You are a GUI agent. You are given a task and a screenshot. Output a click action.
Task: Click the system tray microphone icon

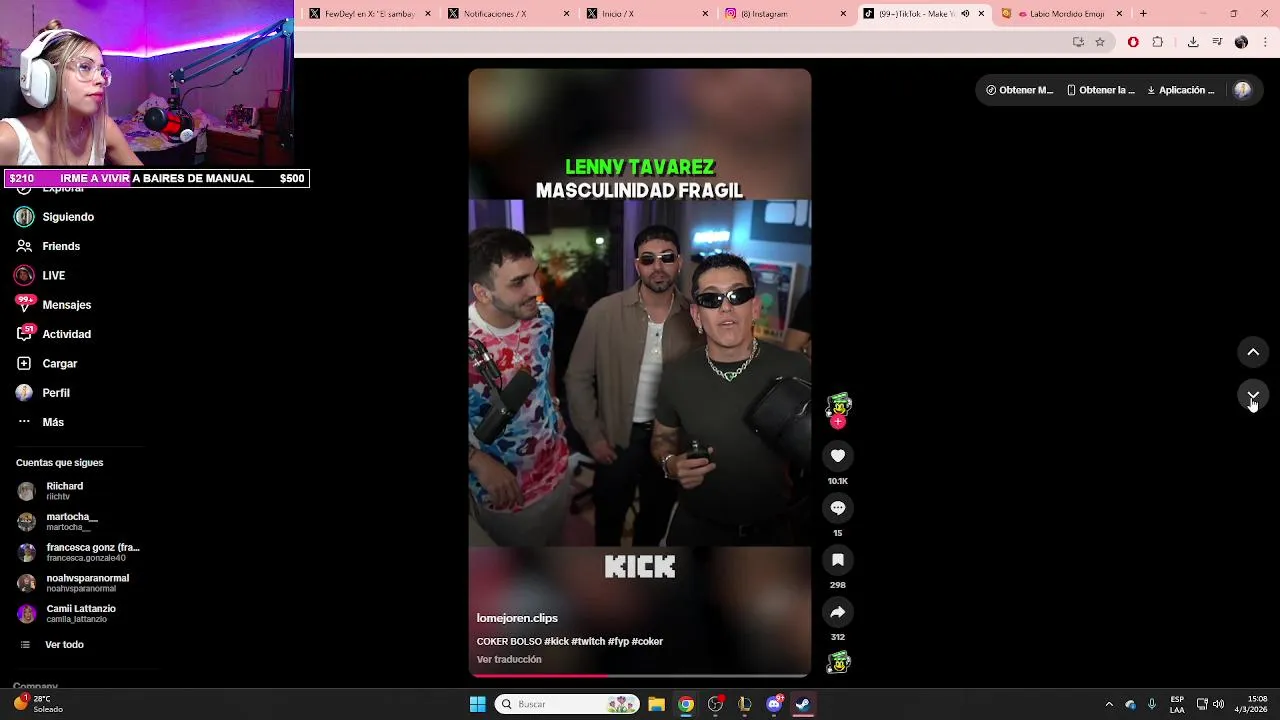click(1152, 704)
